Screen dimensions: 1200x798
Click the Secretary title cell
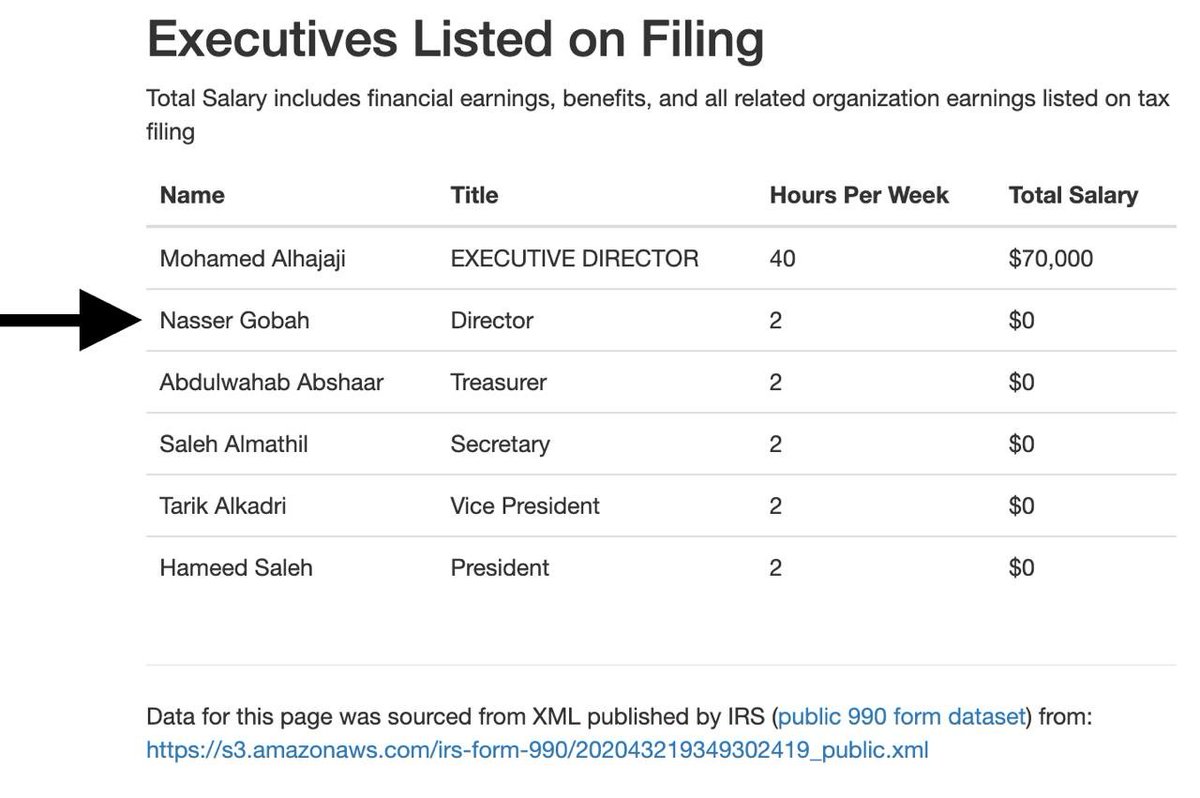[500, 444]
